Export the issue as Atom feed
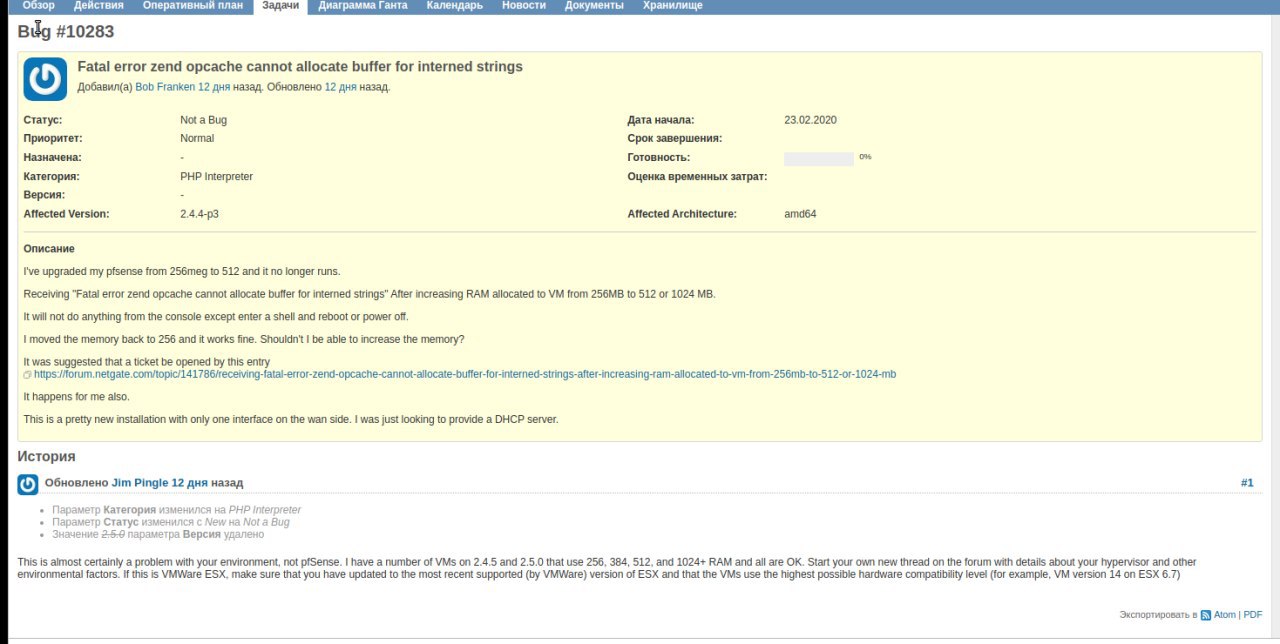This screenshot has width=1280, height=644. click(x=1225, y=615)
